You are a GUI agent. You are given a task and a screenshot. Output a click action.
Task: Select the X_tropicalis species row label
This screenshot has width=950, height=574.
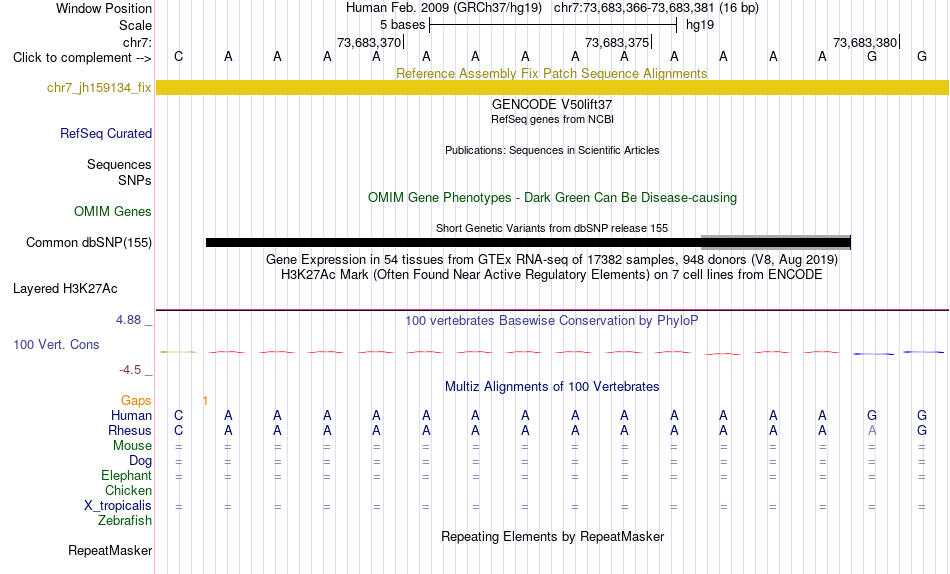(118, 506)
